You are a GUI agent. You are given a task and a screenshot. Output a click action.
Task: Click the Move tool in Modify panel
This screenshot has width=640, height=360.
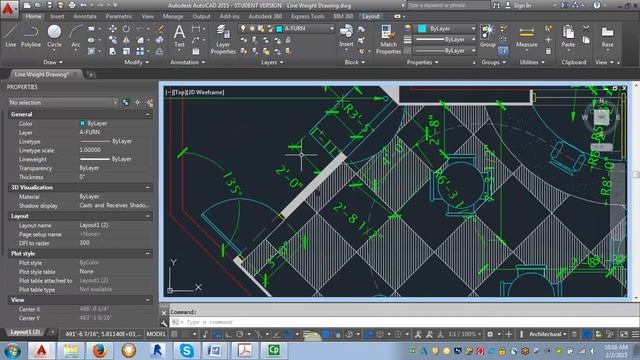pyautogui.click(x=113, y=29)
